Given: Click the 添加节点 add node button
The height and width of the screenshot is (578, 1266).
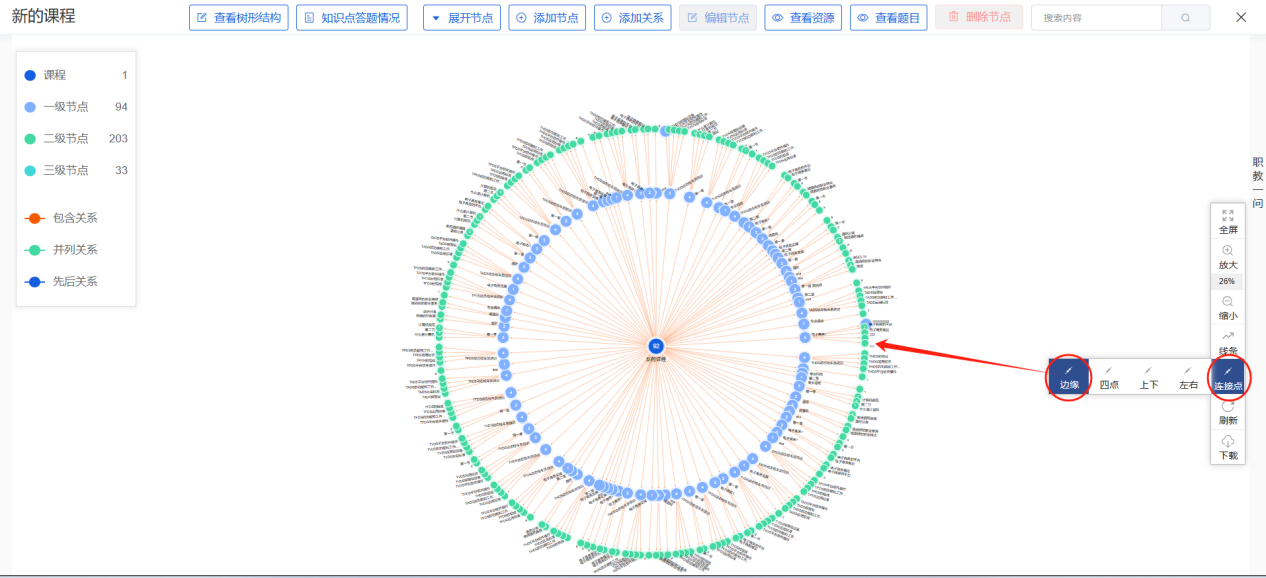Looking at the screenshot, I should coord(547,18).
